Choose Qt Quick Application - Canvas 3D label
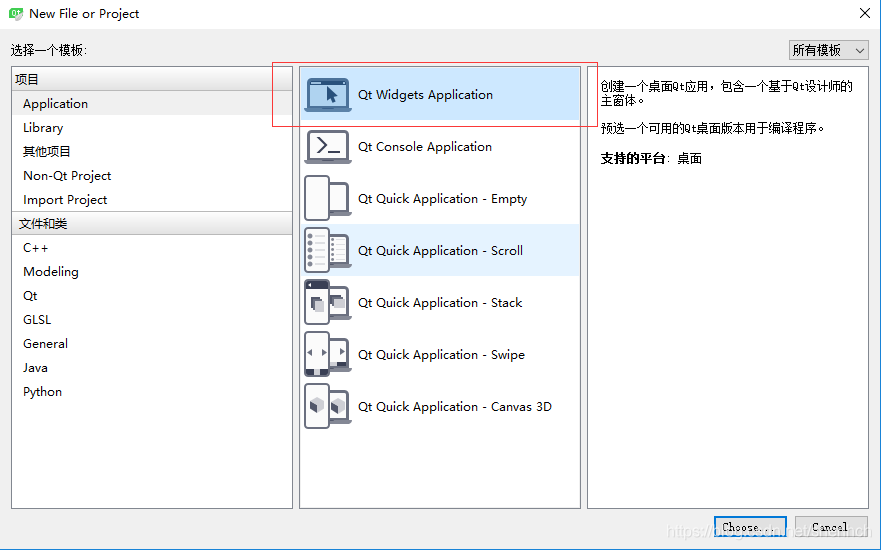881x550 pixels. [x=455, y=407]
